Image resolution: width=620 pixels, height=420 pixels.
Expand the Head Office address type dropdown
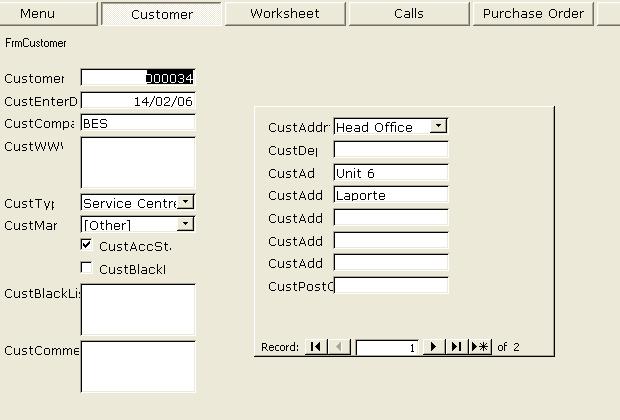pyautogui.click(x=439, y=127)
